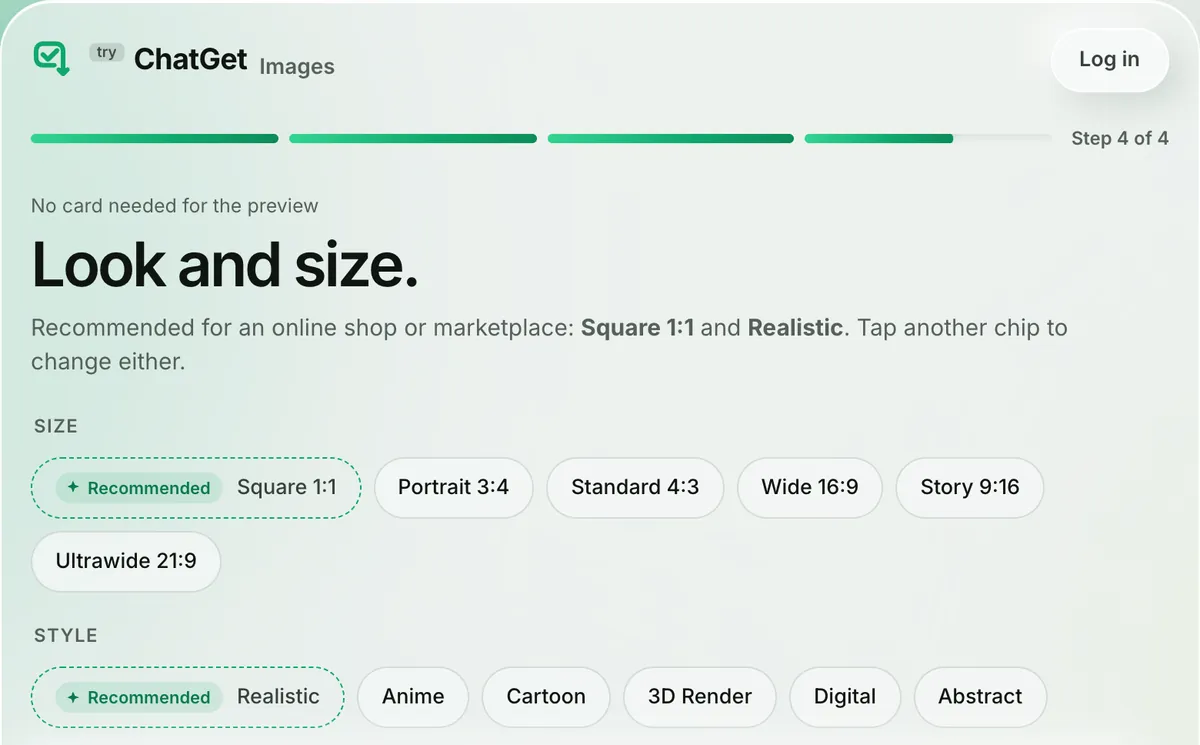Click the try badge beside ChatGet
This screenshot has height=745, width=1200.
[x=106, y=52]
